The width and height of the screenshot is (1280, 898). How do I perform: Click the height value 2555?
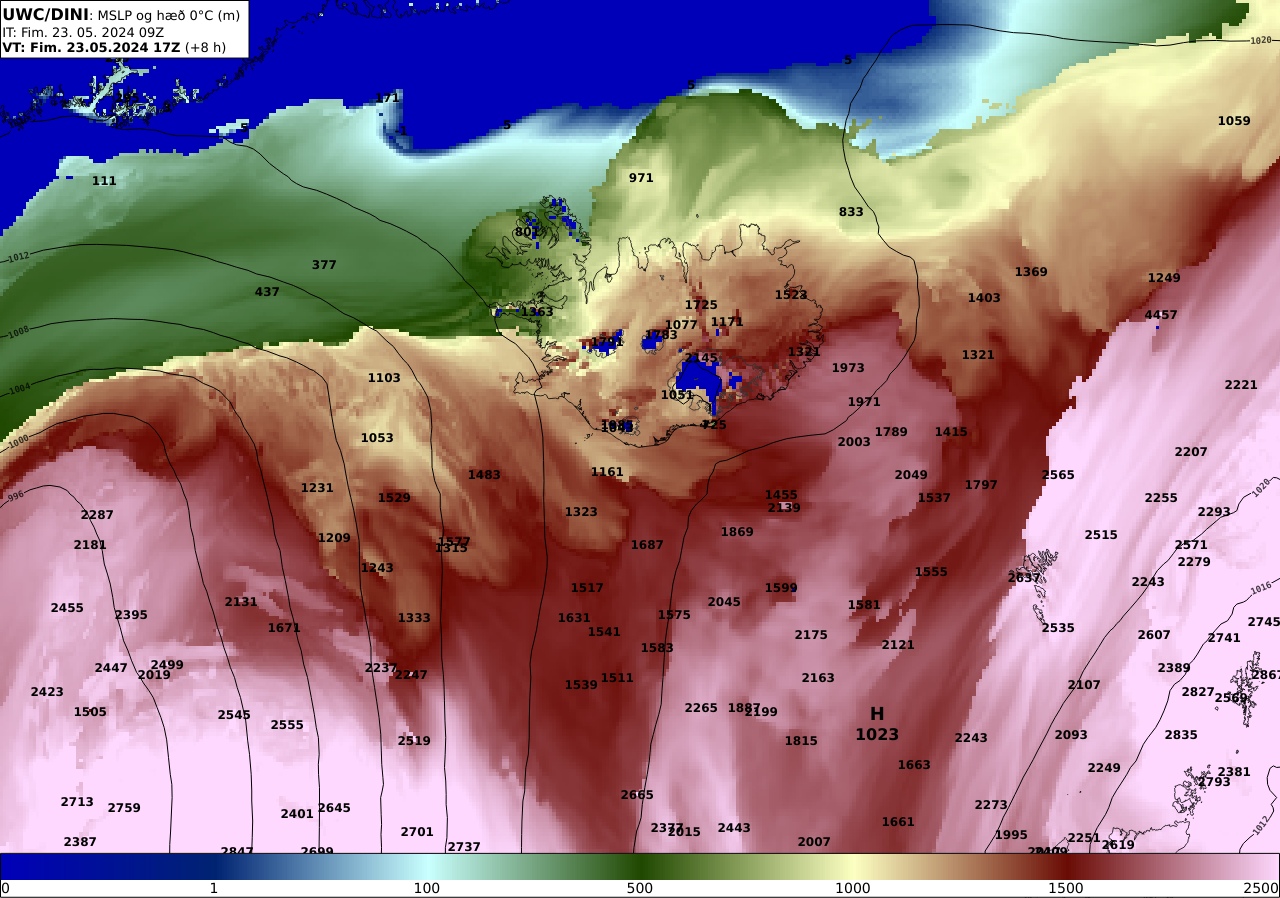(287, 725)
